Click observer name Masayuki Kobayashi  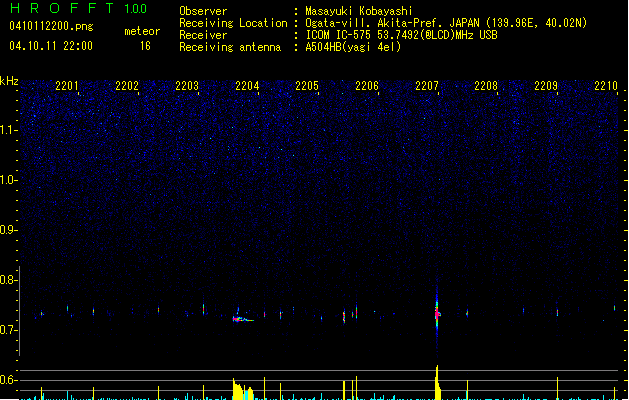[x=359, y=11]
